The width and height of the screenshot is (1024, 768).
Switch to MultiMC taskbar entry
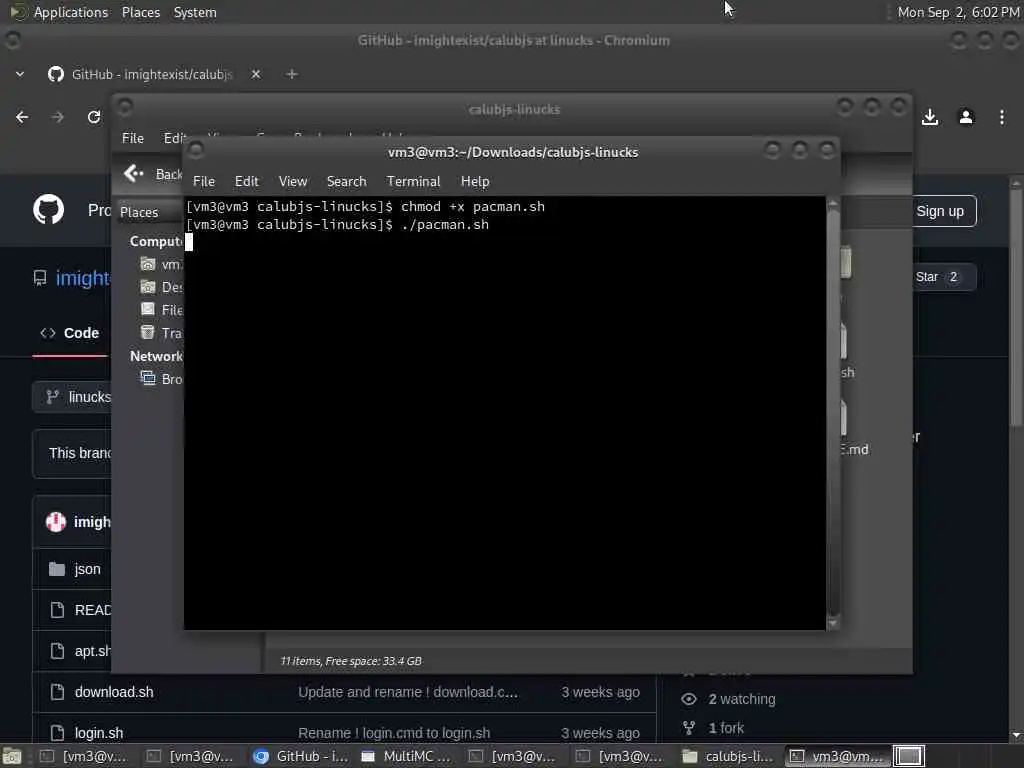408,756
